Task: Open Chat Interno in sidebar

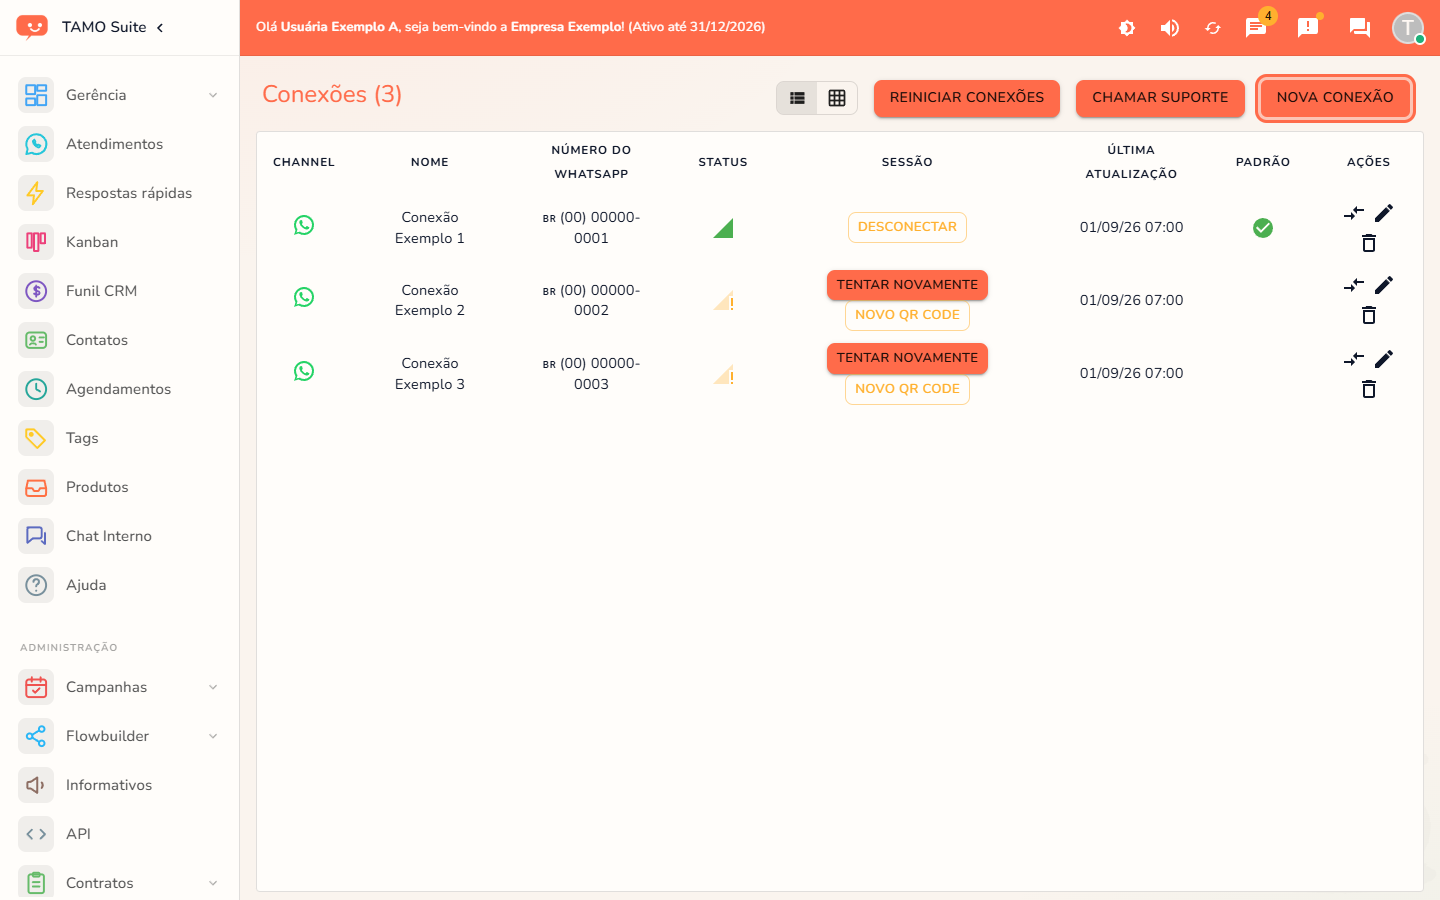Action: click(x=120, y=536)
